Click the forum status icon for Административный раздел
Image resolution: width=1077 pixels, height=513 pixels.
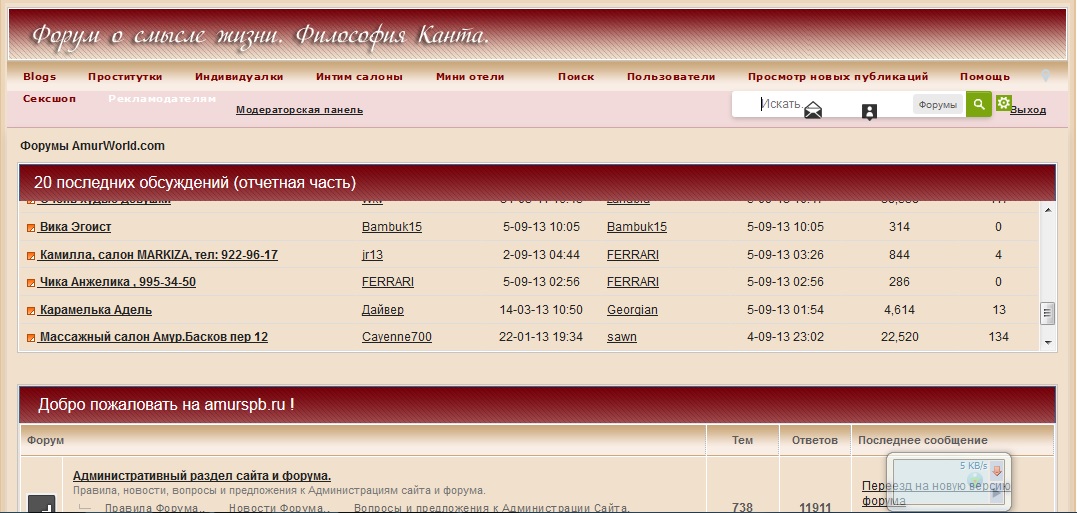pos(42,506)
